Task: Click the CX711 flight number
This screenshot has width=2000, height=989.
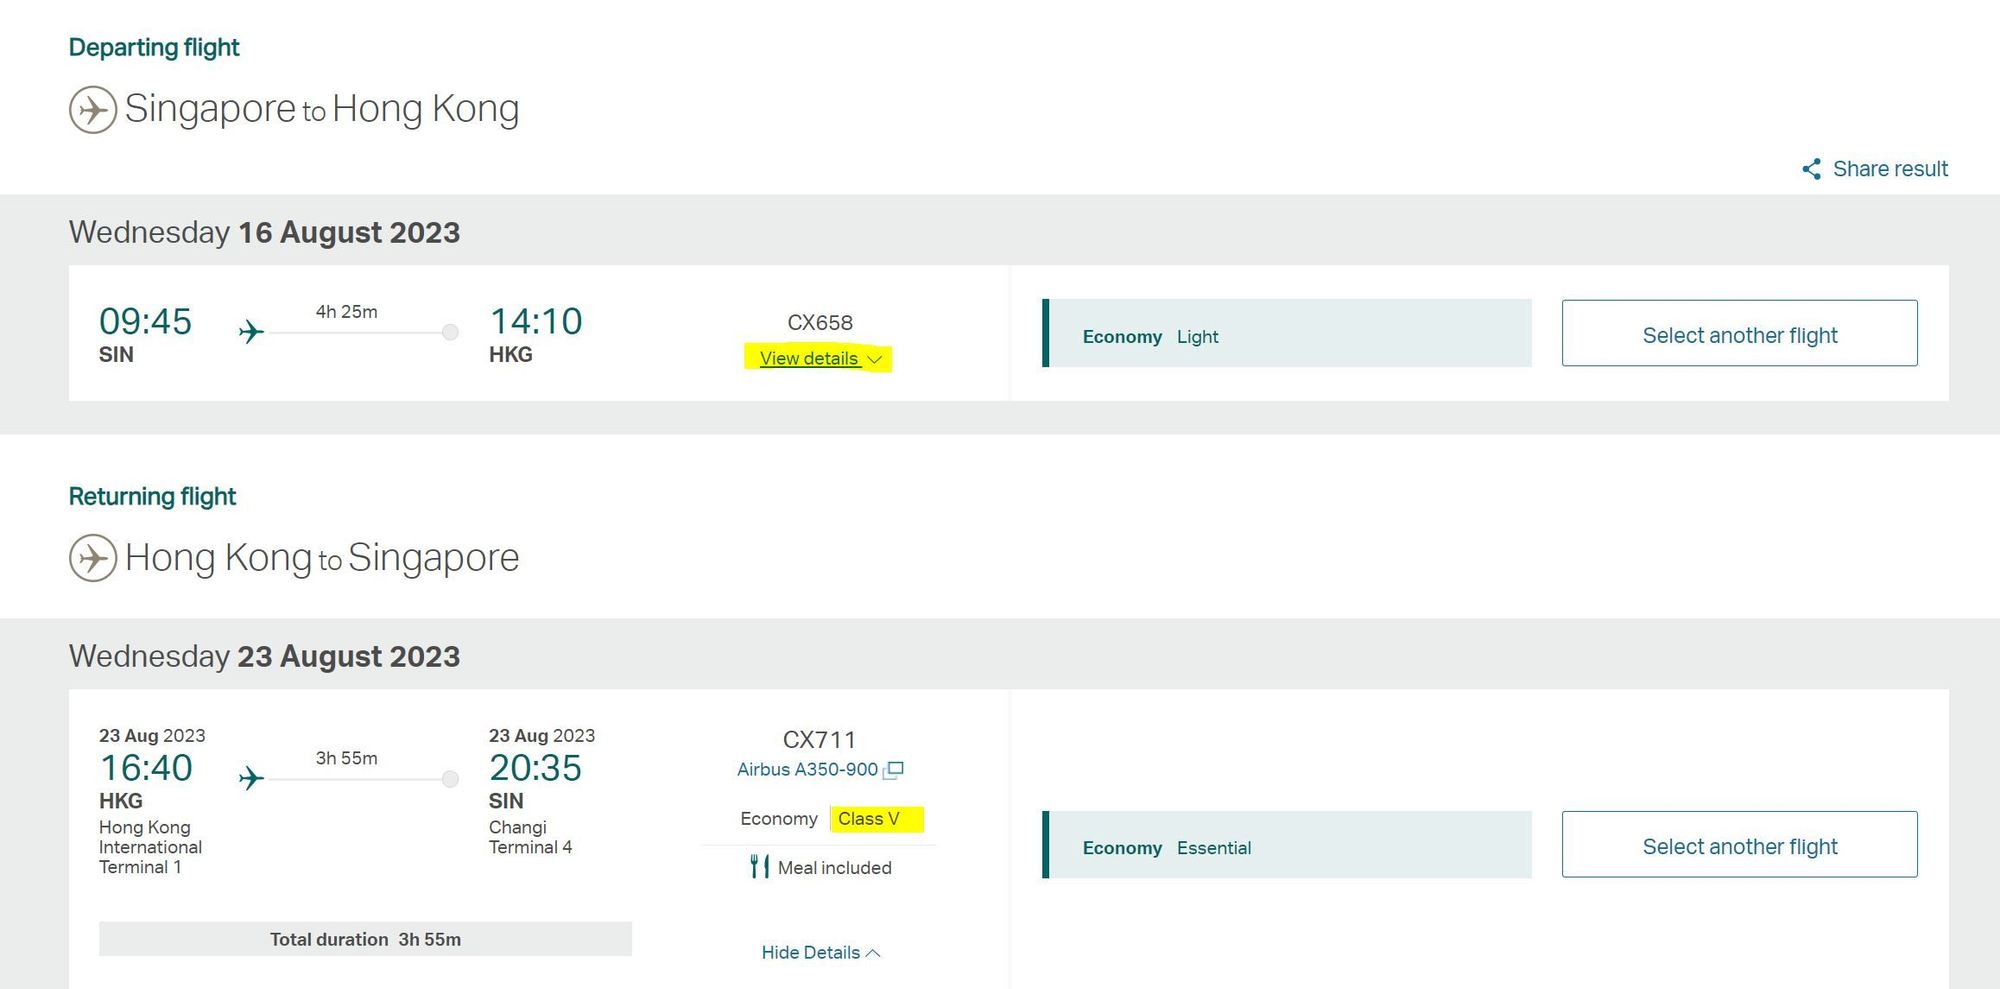Action: click(818, 739)
